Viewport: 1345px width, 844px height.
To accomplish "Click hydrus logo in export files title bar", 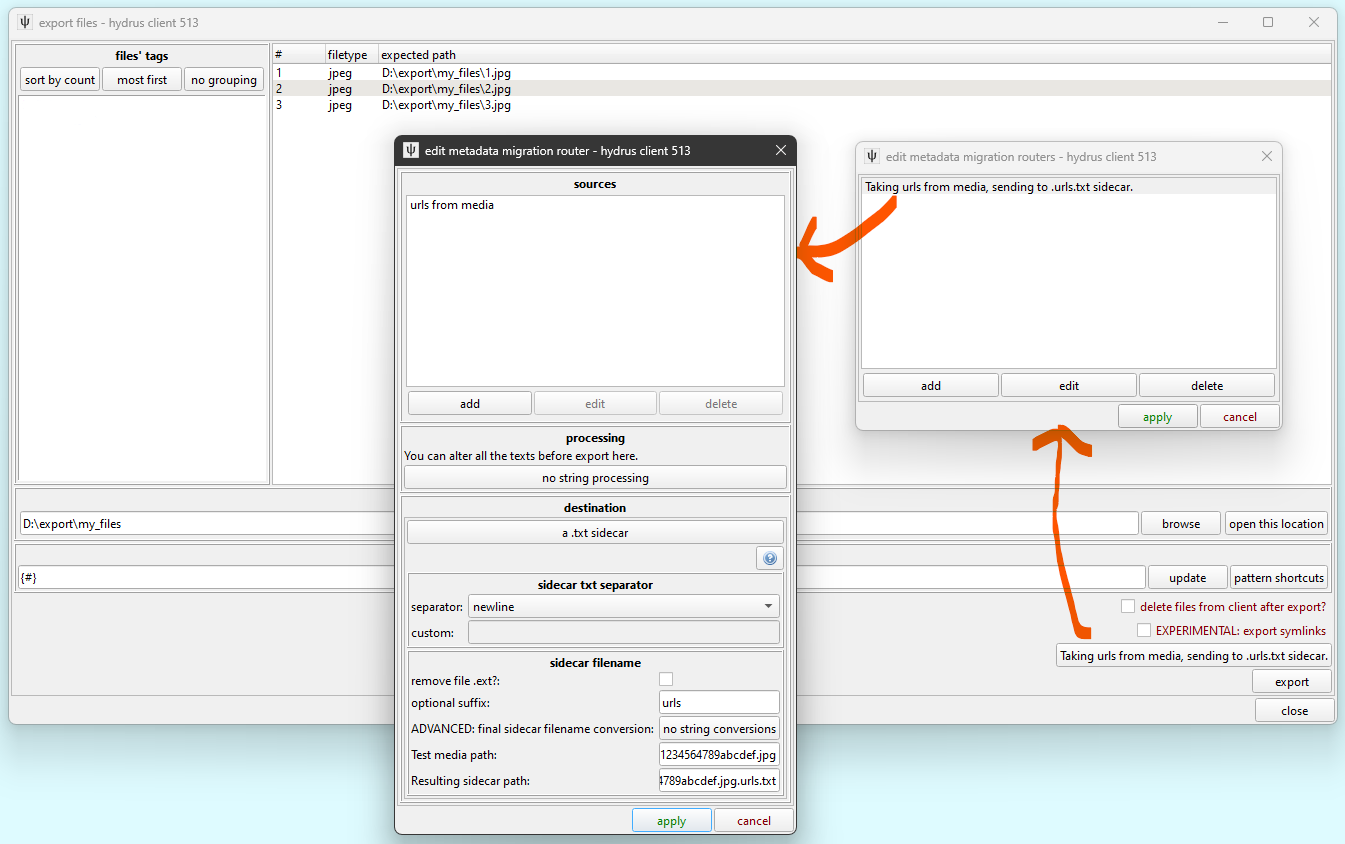I will (25, 22).
